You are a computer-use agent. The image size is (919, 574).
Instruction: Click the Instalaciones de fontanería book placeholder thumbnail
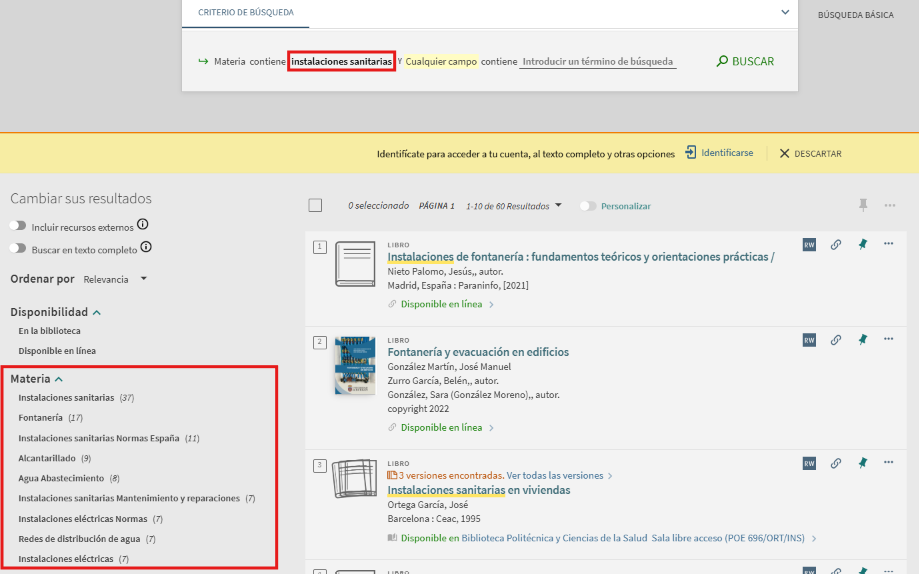point(355,264)
